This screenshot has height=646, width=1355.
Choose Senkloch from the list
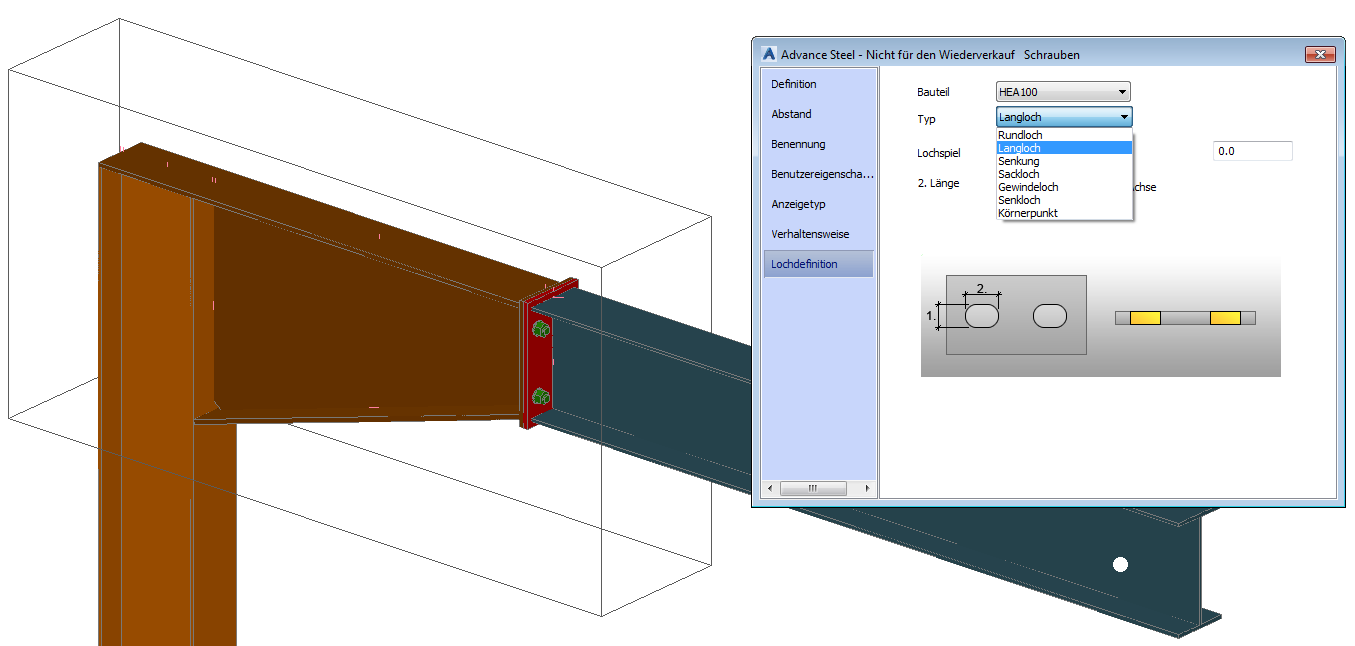[x=1064, y=200]
